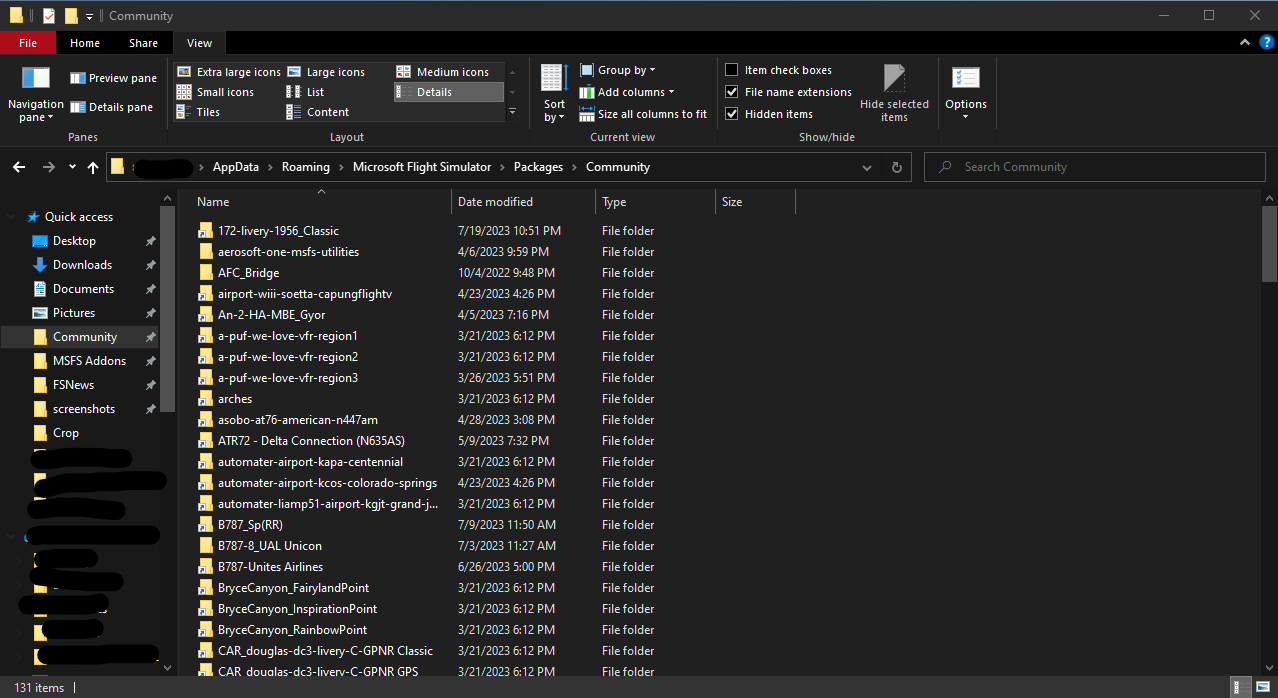Select the aerosoft-one-msfs-utilities folder
The width and height of the screenshot is (1278, 698).
point(288,252)
